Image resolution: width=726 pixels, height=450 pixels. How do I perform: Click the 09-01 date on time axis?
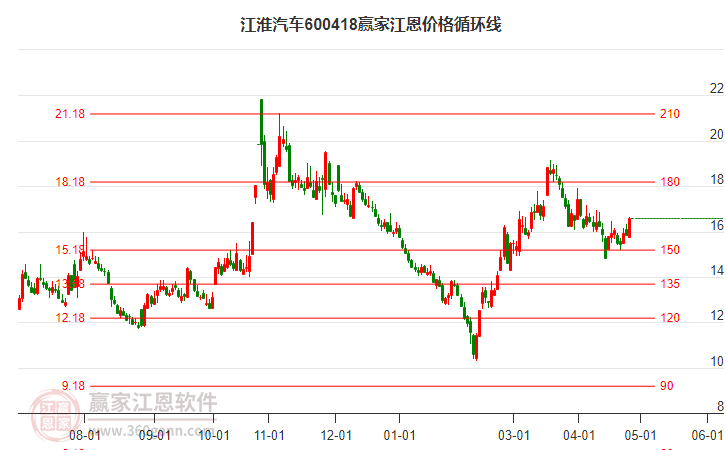155,435
